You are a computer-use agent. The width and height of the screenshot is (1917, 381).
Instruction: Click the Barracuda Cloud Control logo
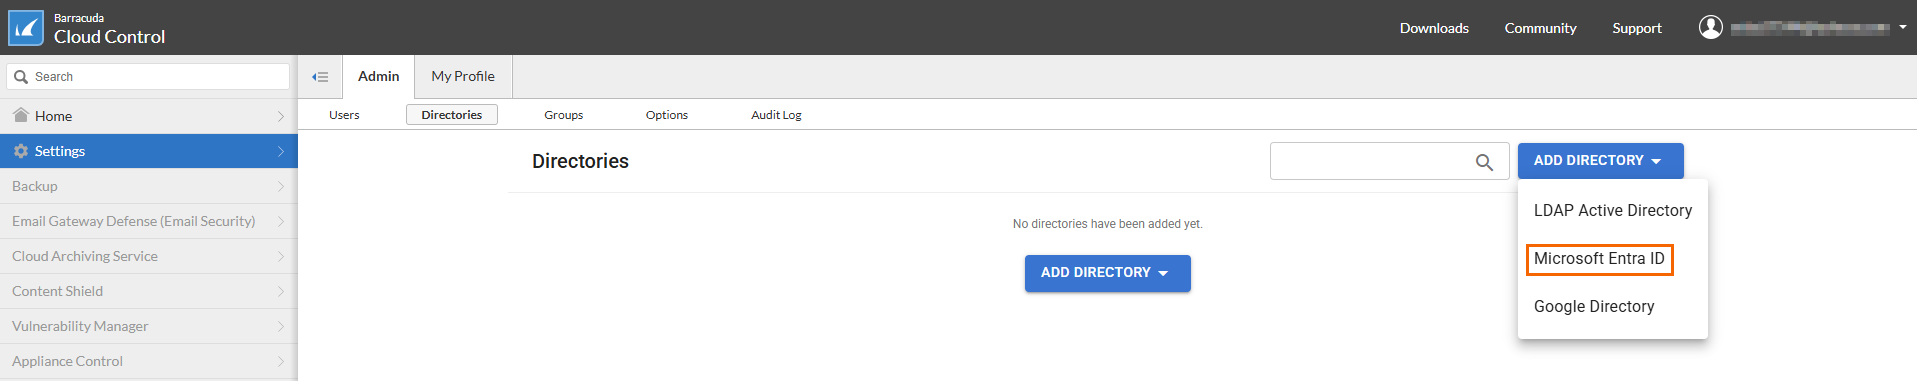click(x=26, y=28)
